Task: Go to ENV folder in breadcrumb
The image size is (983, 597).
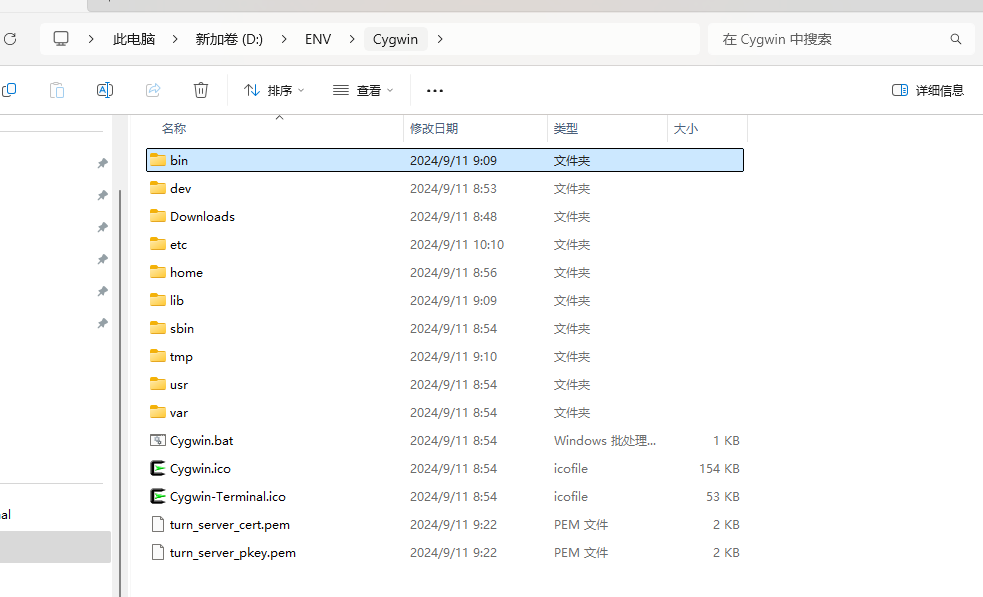Action: click(x=318, y=39)
